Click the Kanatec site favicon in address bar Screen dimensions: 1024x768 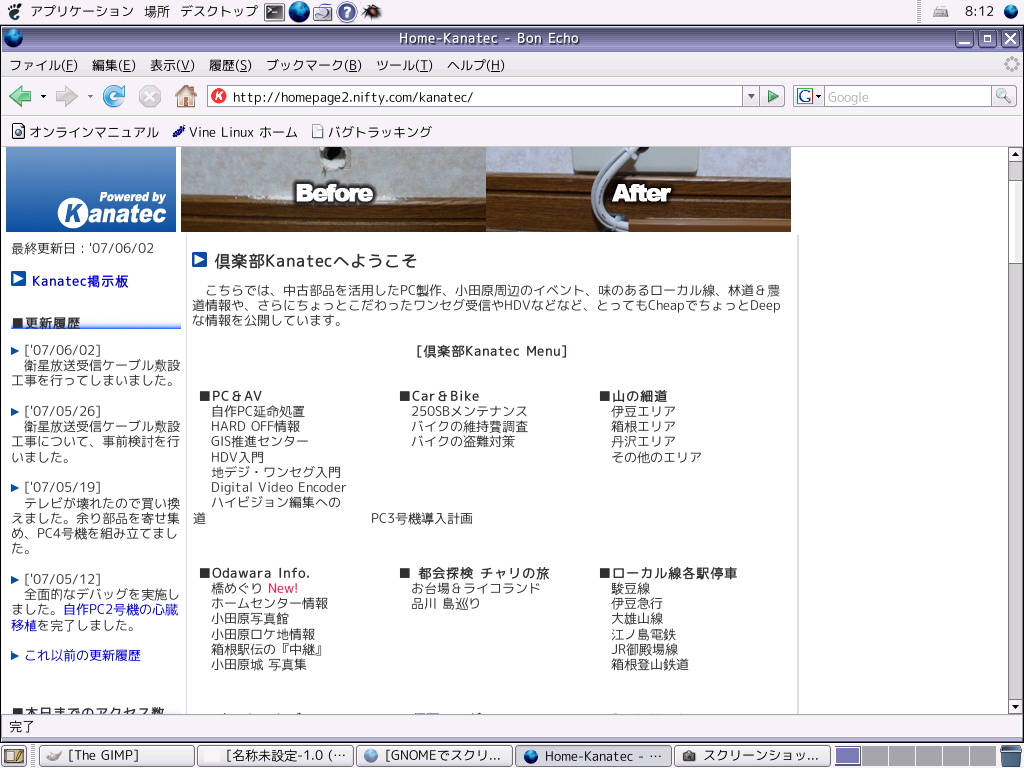tap(219, 97)
